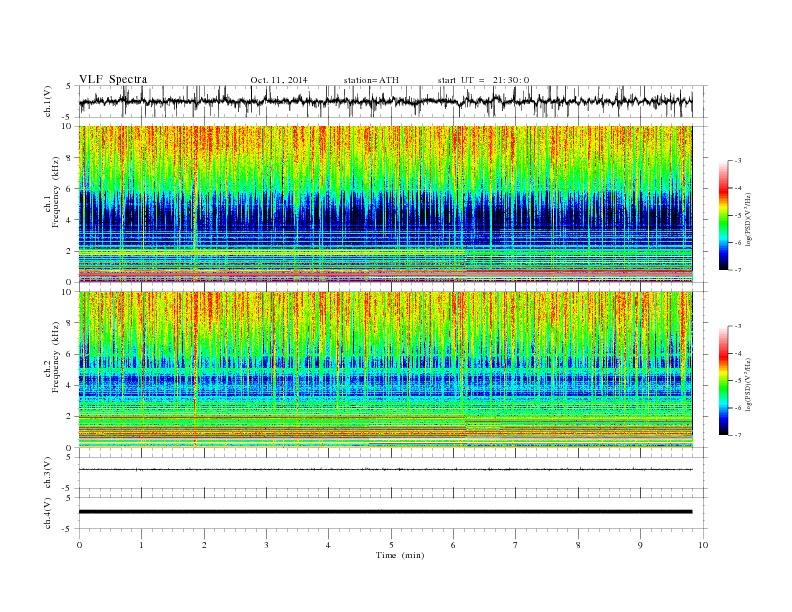
Task: Click the 9 tick on the Time axis
Action: pos(640,545)
